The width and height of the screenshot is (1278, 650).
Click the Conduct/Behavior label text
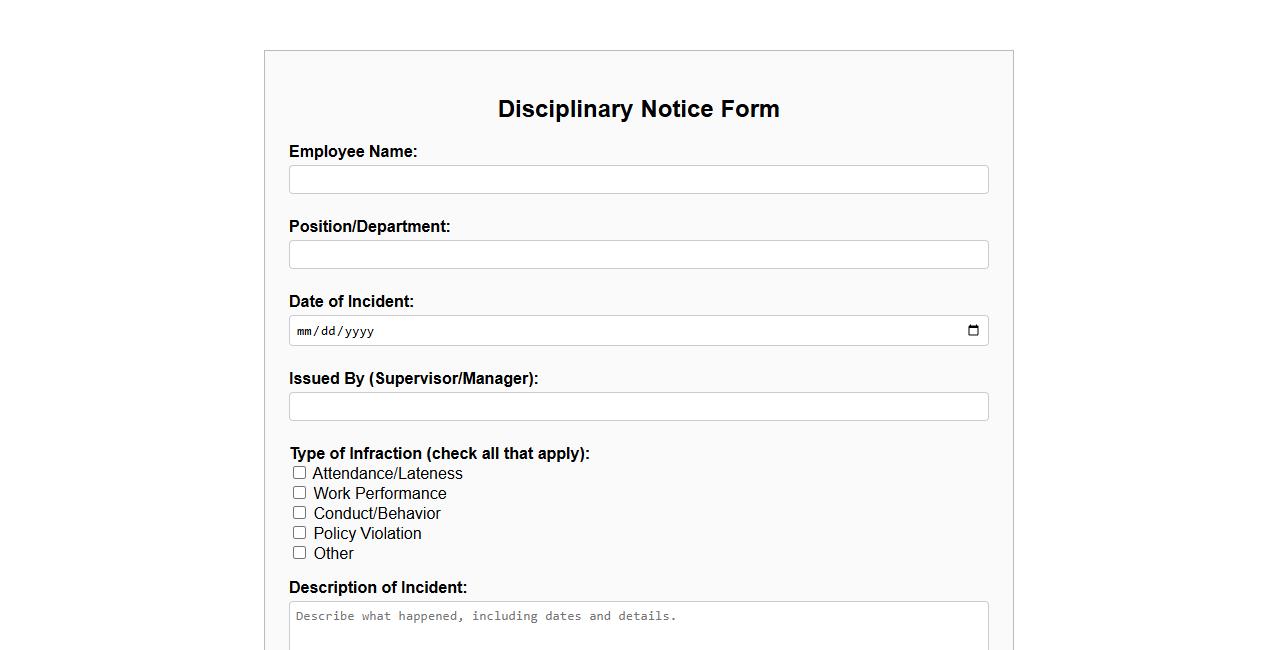[376, 513]
